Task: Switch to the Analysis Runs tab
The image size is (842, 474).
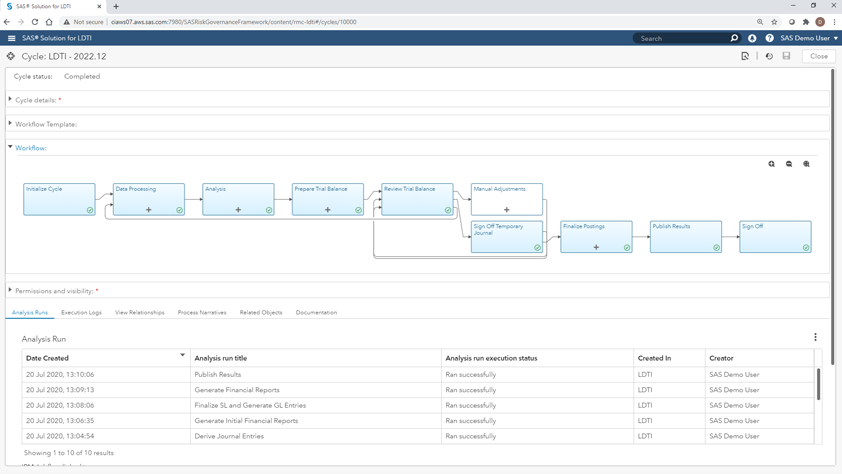Action: tap(30, 312)
